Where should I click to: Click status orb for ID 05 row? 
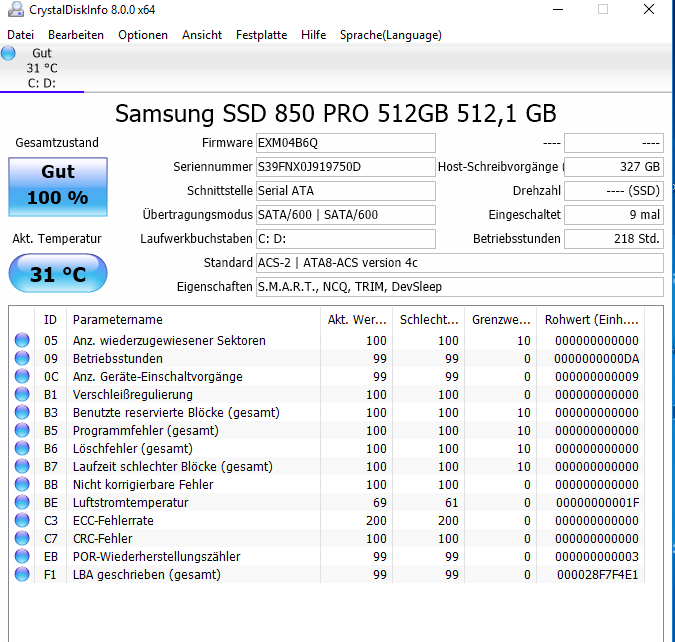pos(22,340)
